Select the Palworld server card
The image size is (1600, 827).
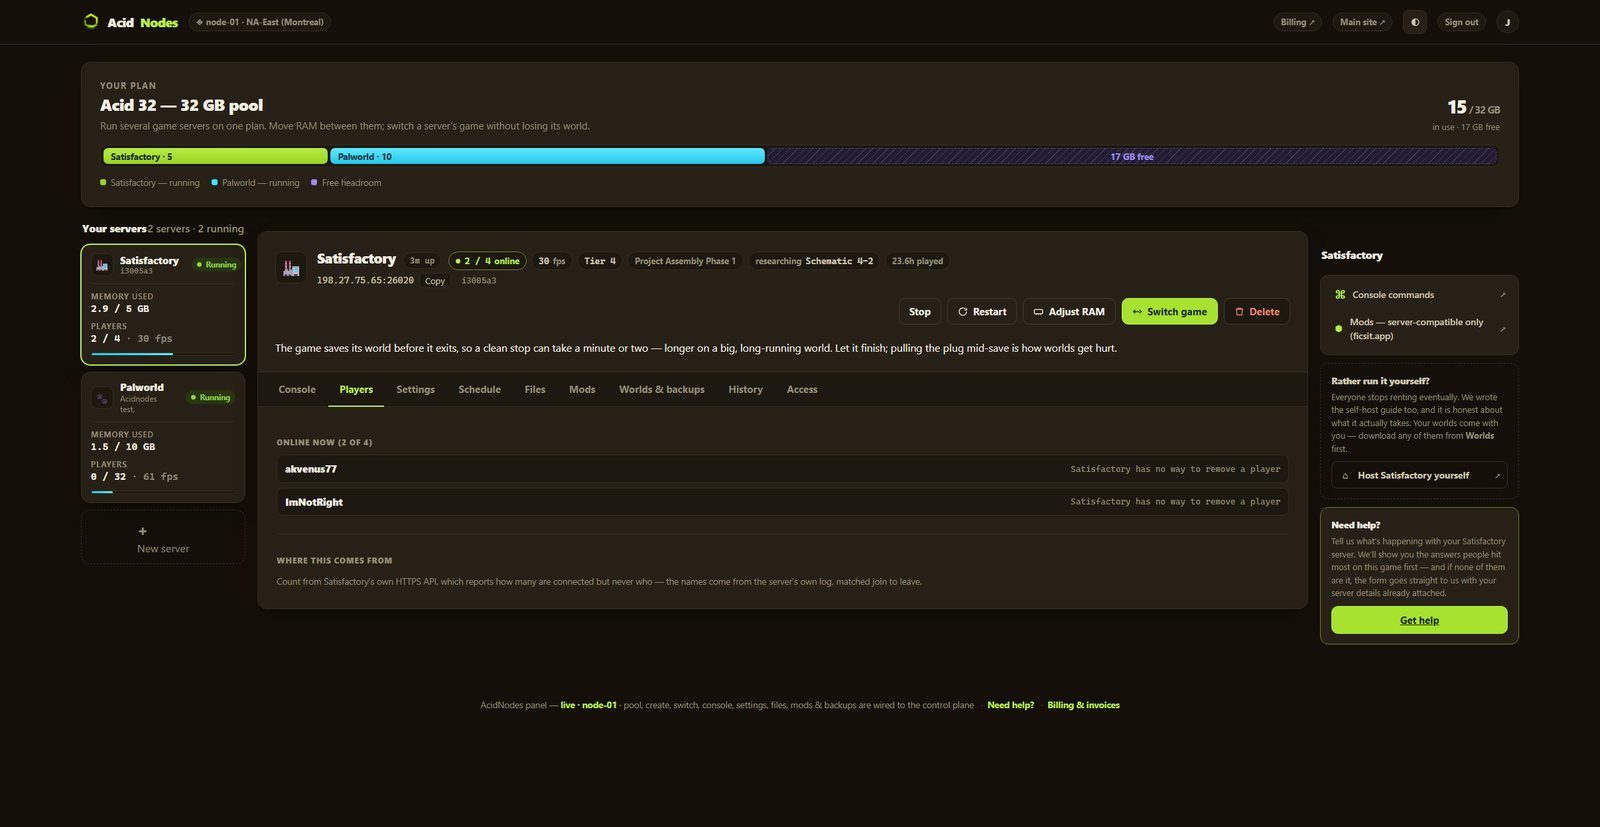click(163, 437)
